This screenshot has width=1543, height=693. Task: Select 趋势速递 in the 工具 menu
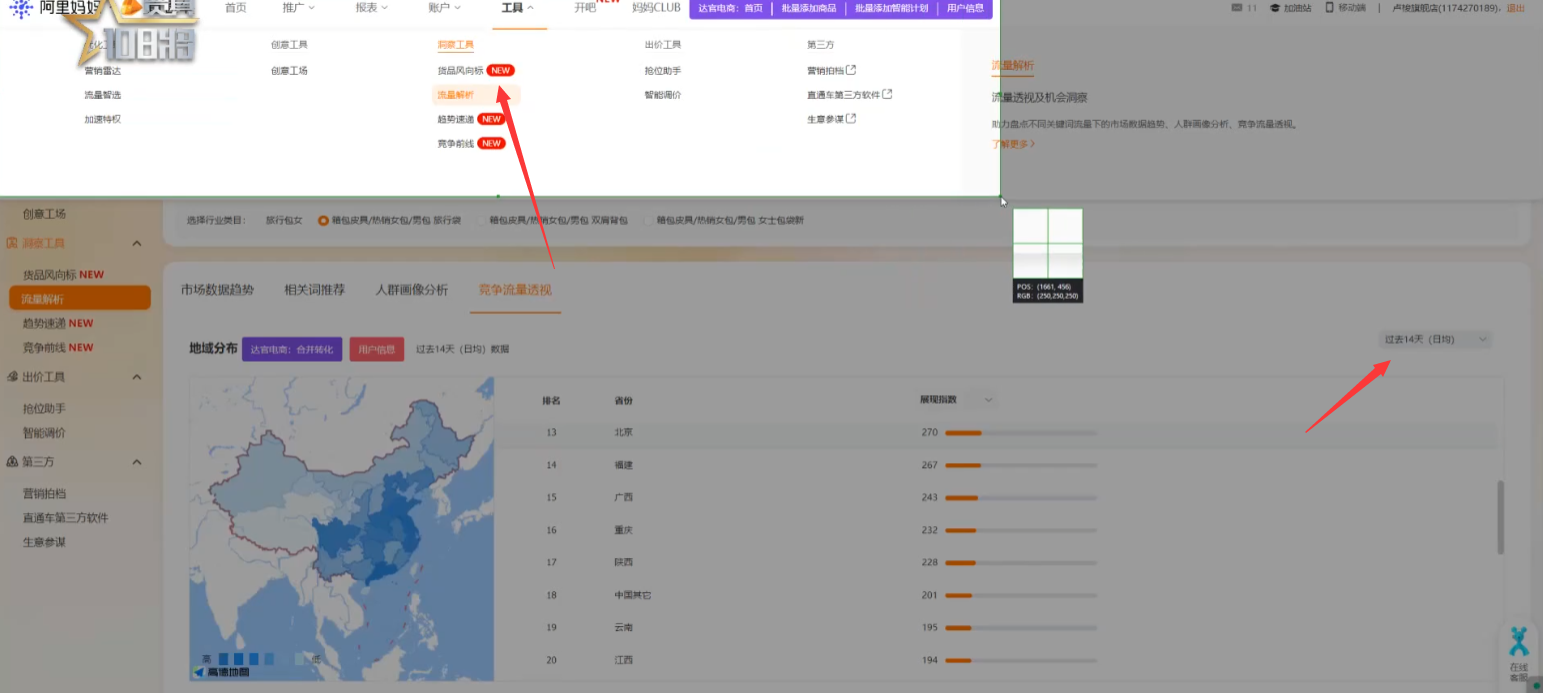click(456, 119)
